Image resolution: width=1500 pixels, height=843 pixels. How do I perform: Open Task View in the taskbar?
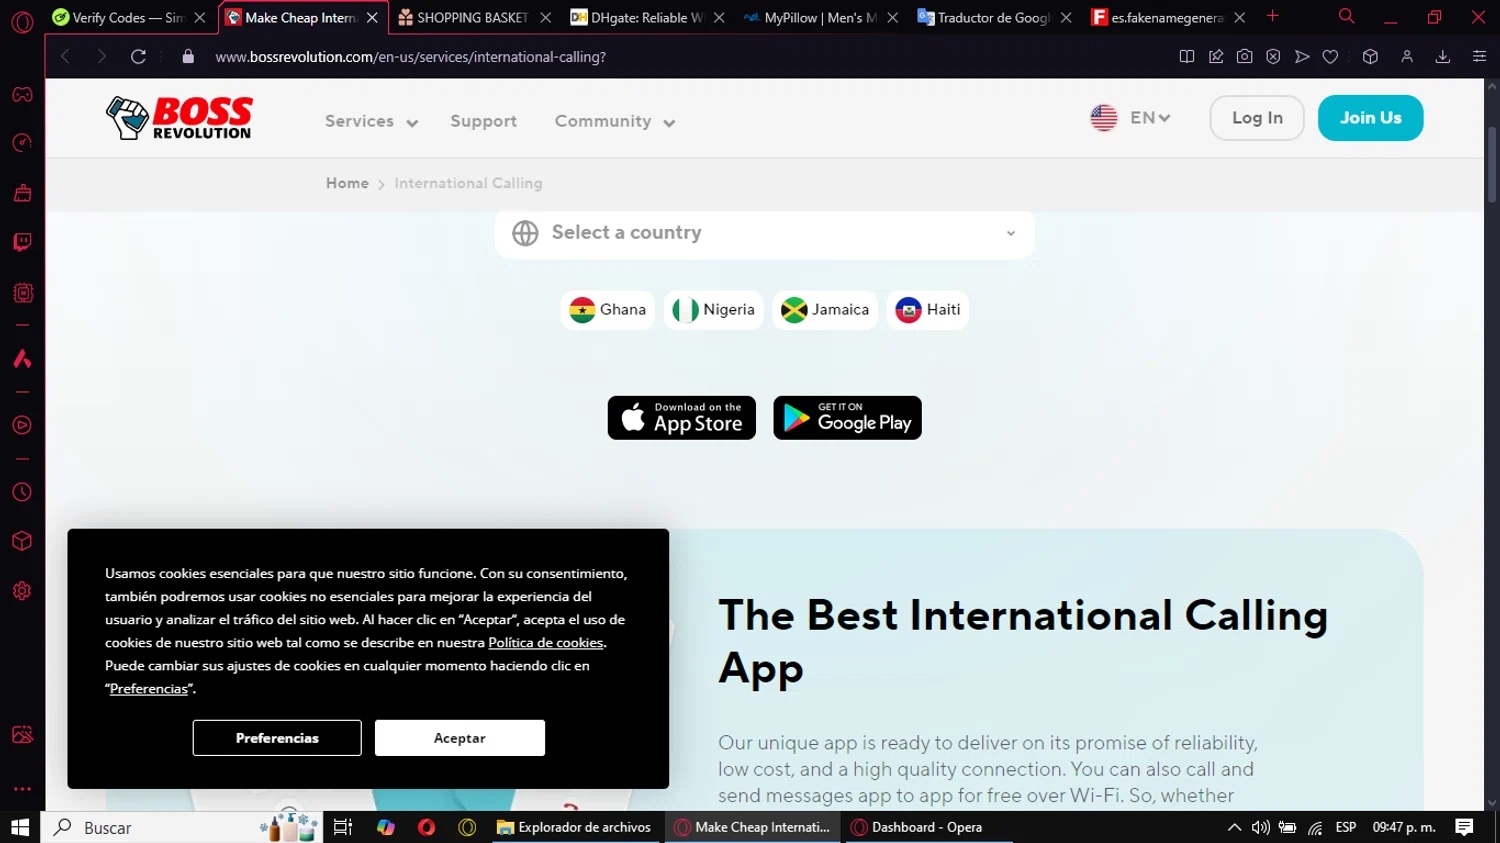pos(342,827)
